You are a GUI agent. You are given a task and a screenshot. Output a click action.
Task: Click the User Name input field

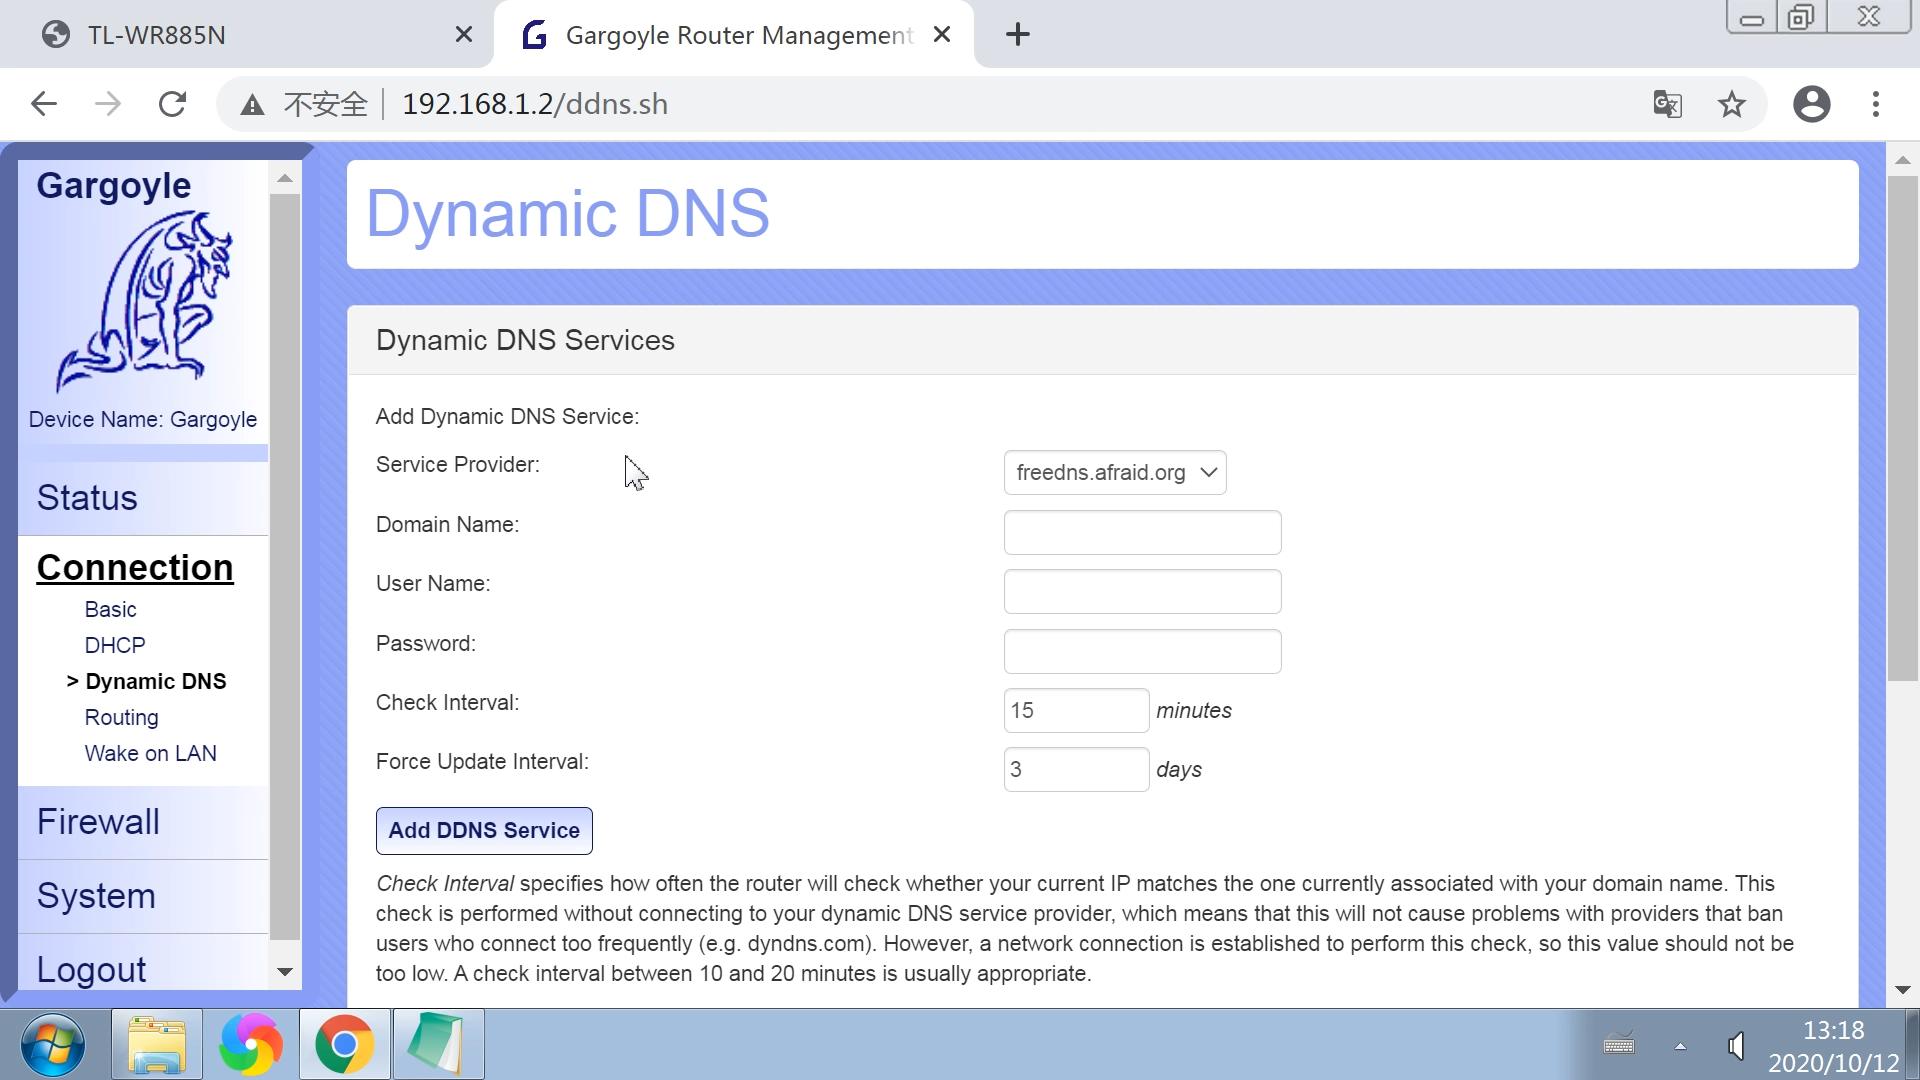pyautogui.click(x=1142, y=591)
